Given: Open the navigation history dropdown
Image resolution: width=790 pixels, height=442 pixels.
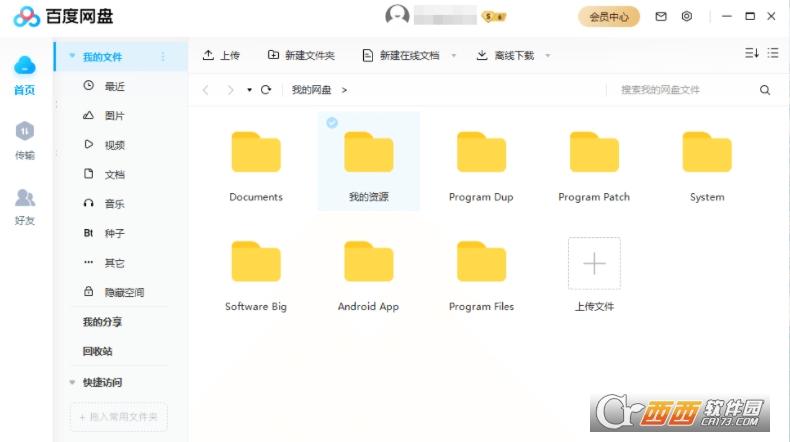Looking at the screenshot, I should click(x=249, y=90).
